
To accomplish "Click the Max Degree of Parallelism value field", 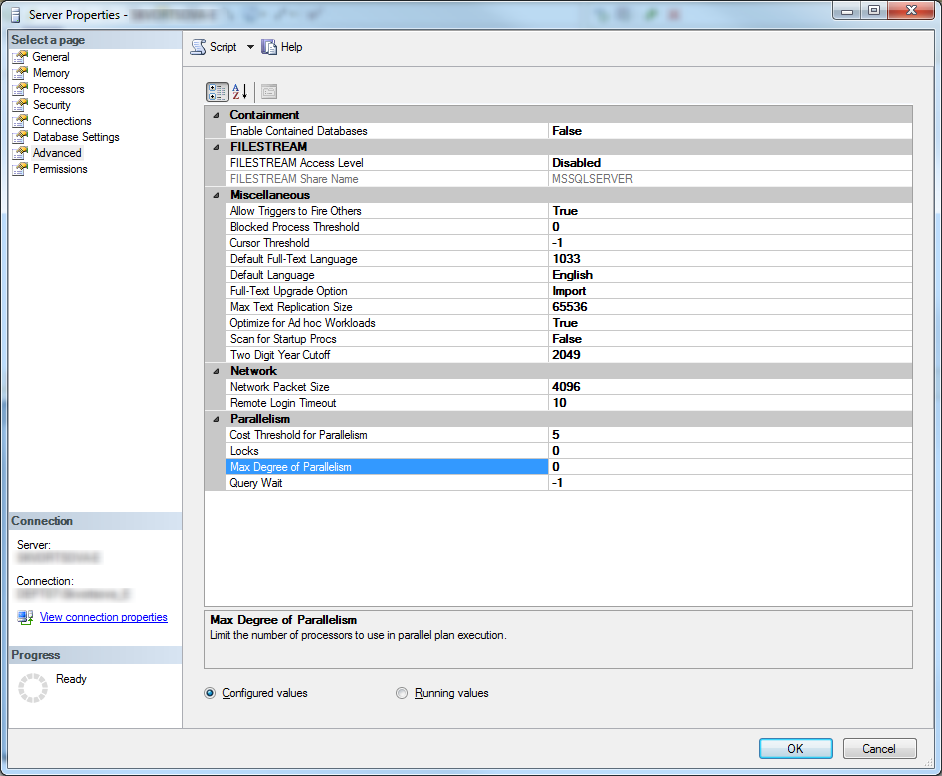I will pyautogui.click(x=729, y=467).
